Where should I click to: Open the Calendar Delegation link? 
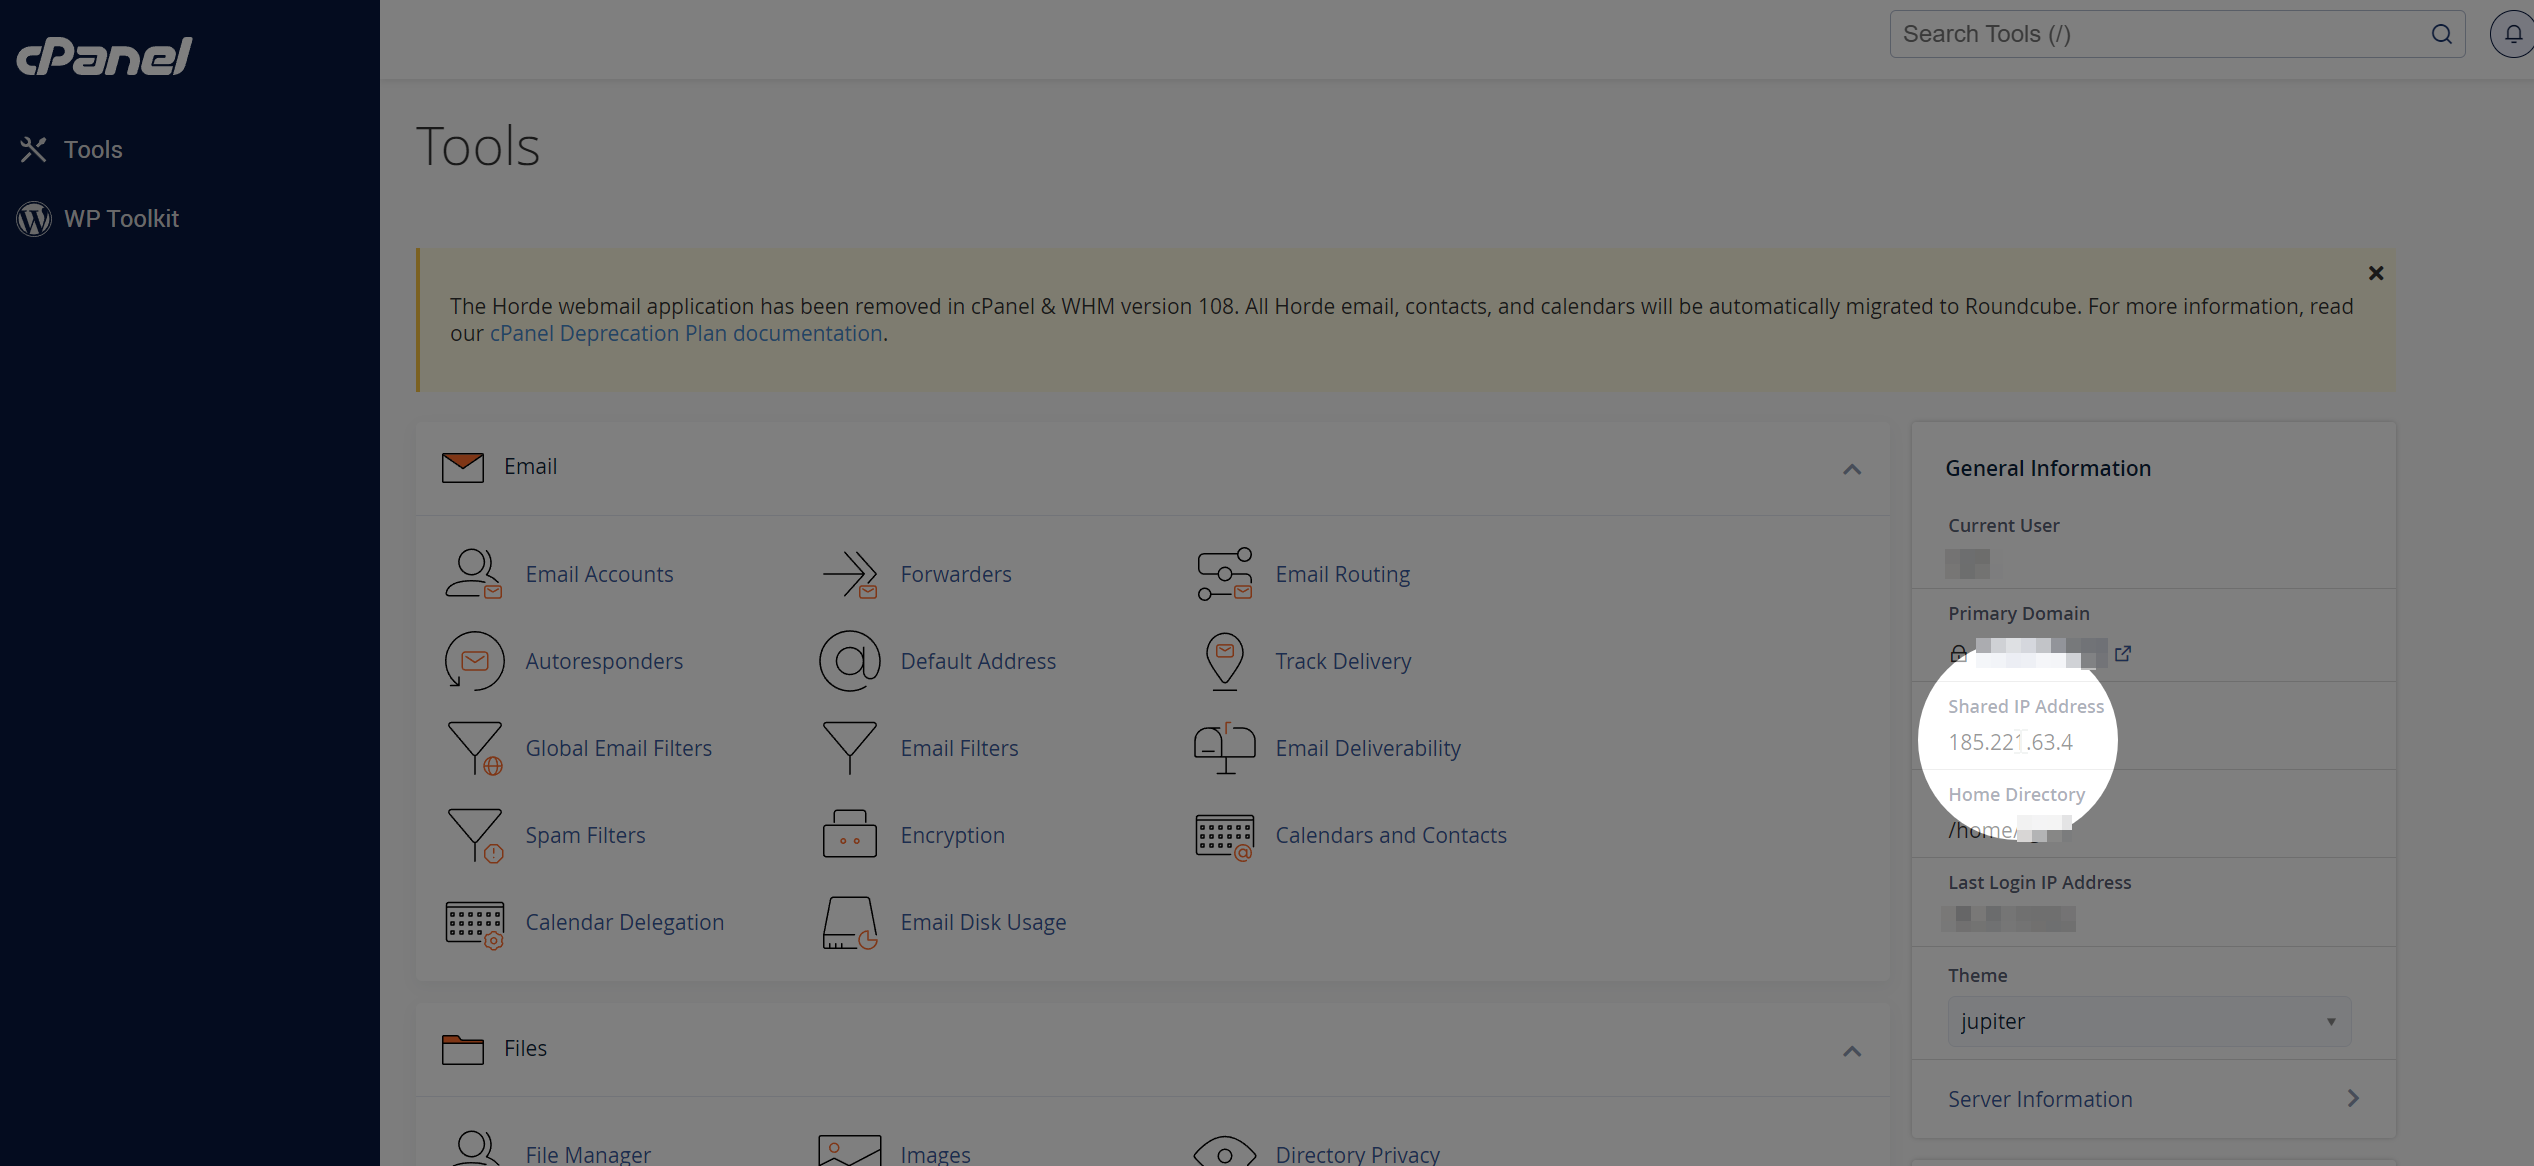pyautogui.click(x=624, y=922)
